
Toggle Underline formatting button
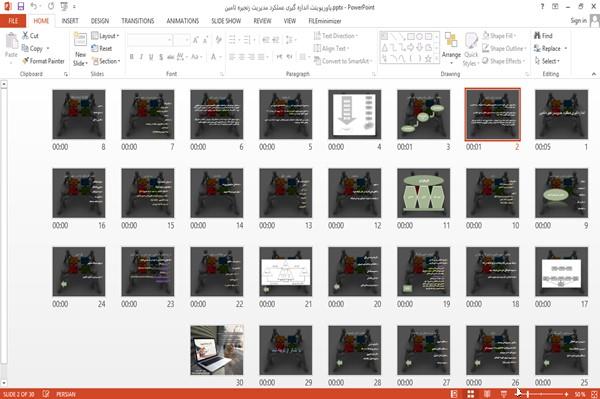point(151,57)
